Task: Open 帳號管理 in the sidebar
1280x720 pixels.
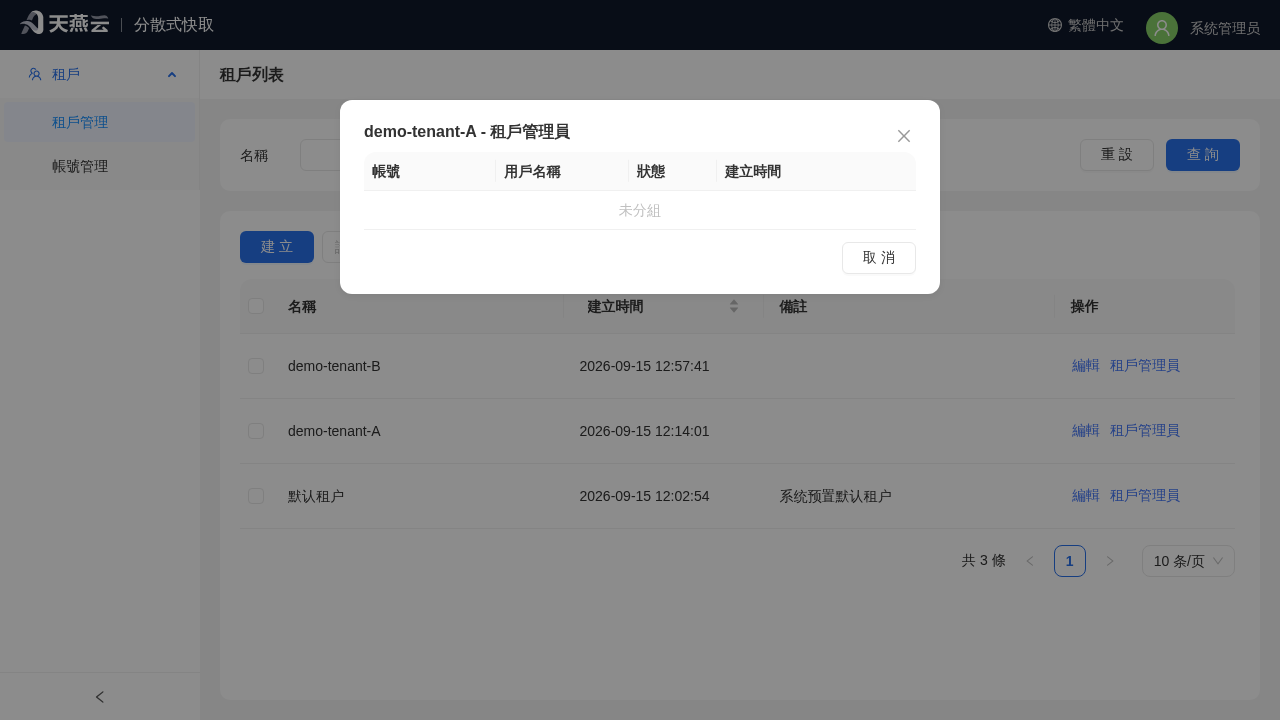Action: [x=100, y=166]
